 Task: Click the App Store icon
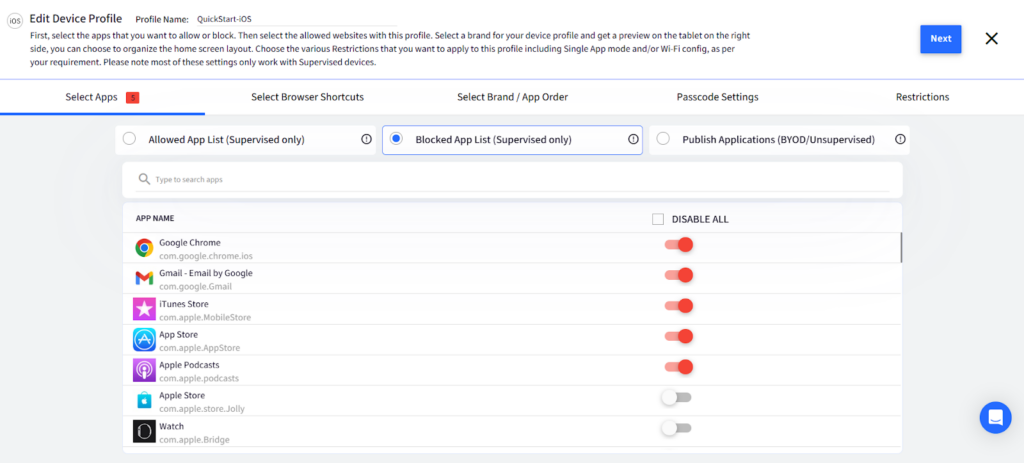coord(144,340)
